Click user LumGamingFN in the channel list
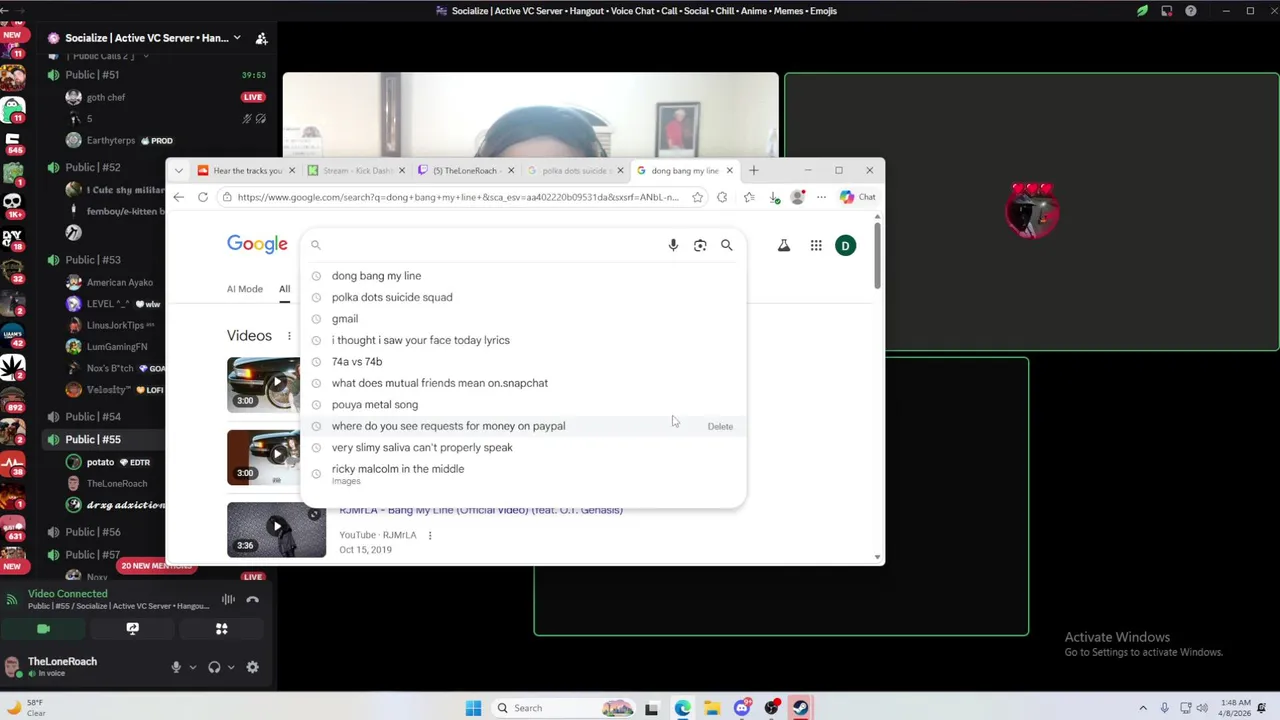This screenshot has height=720, width=1280. (116, 347)
